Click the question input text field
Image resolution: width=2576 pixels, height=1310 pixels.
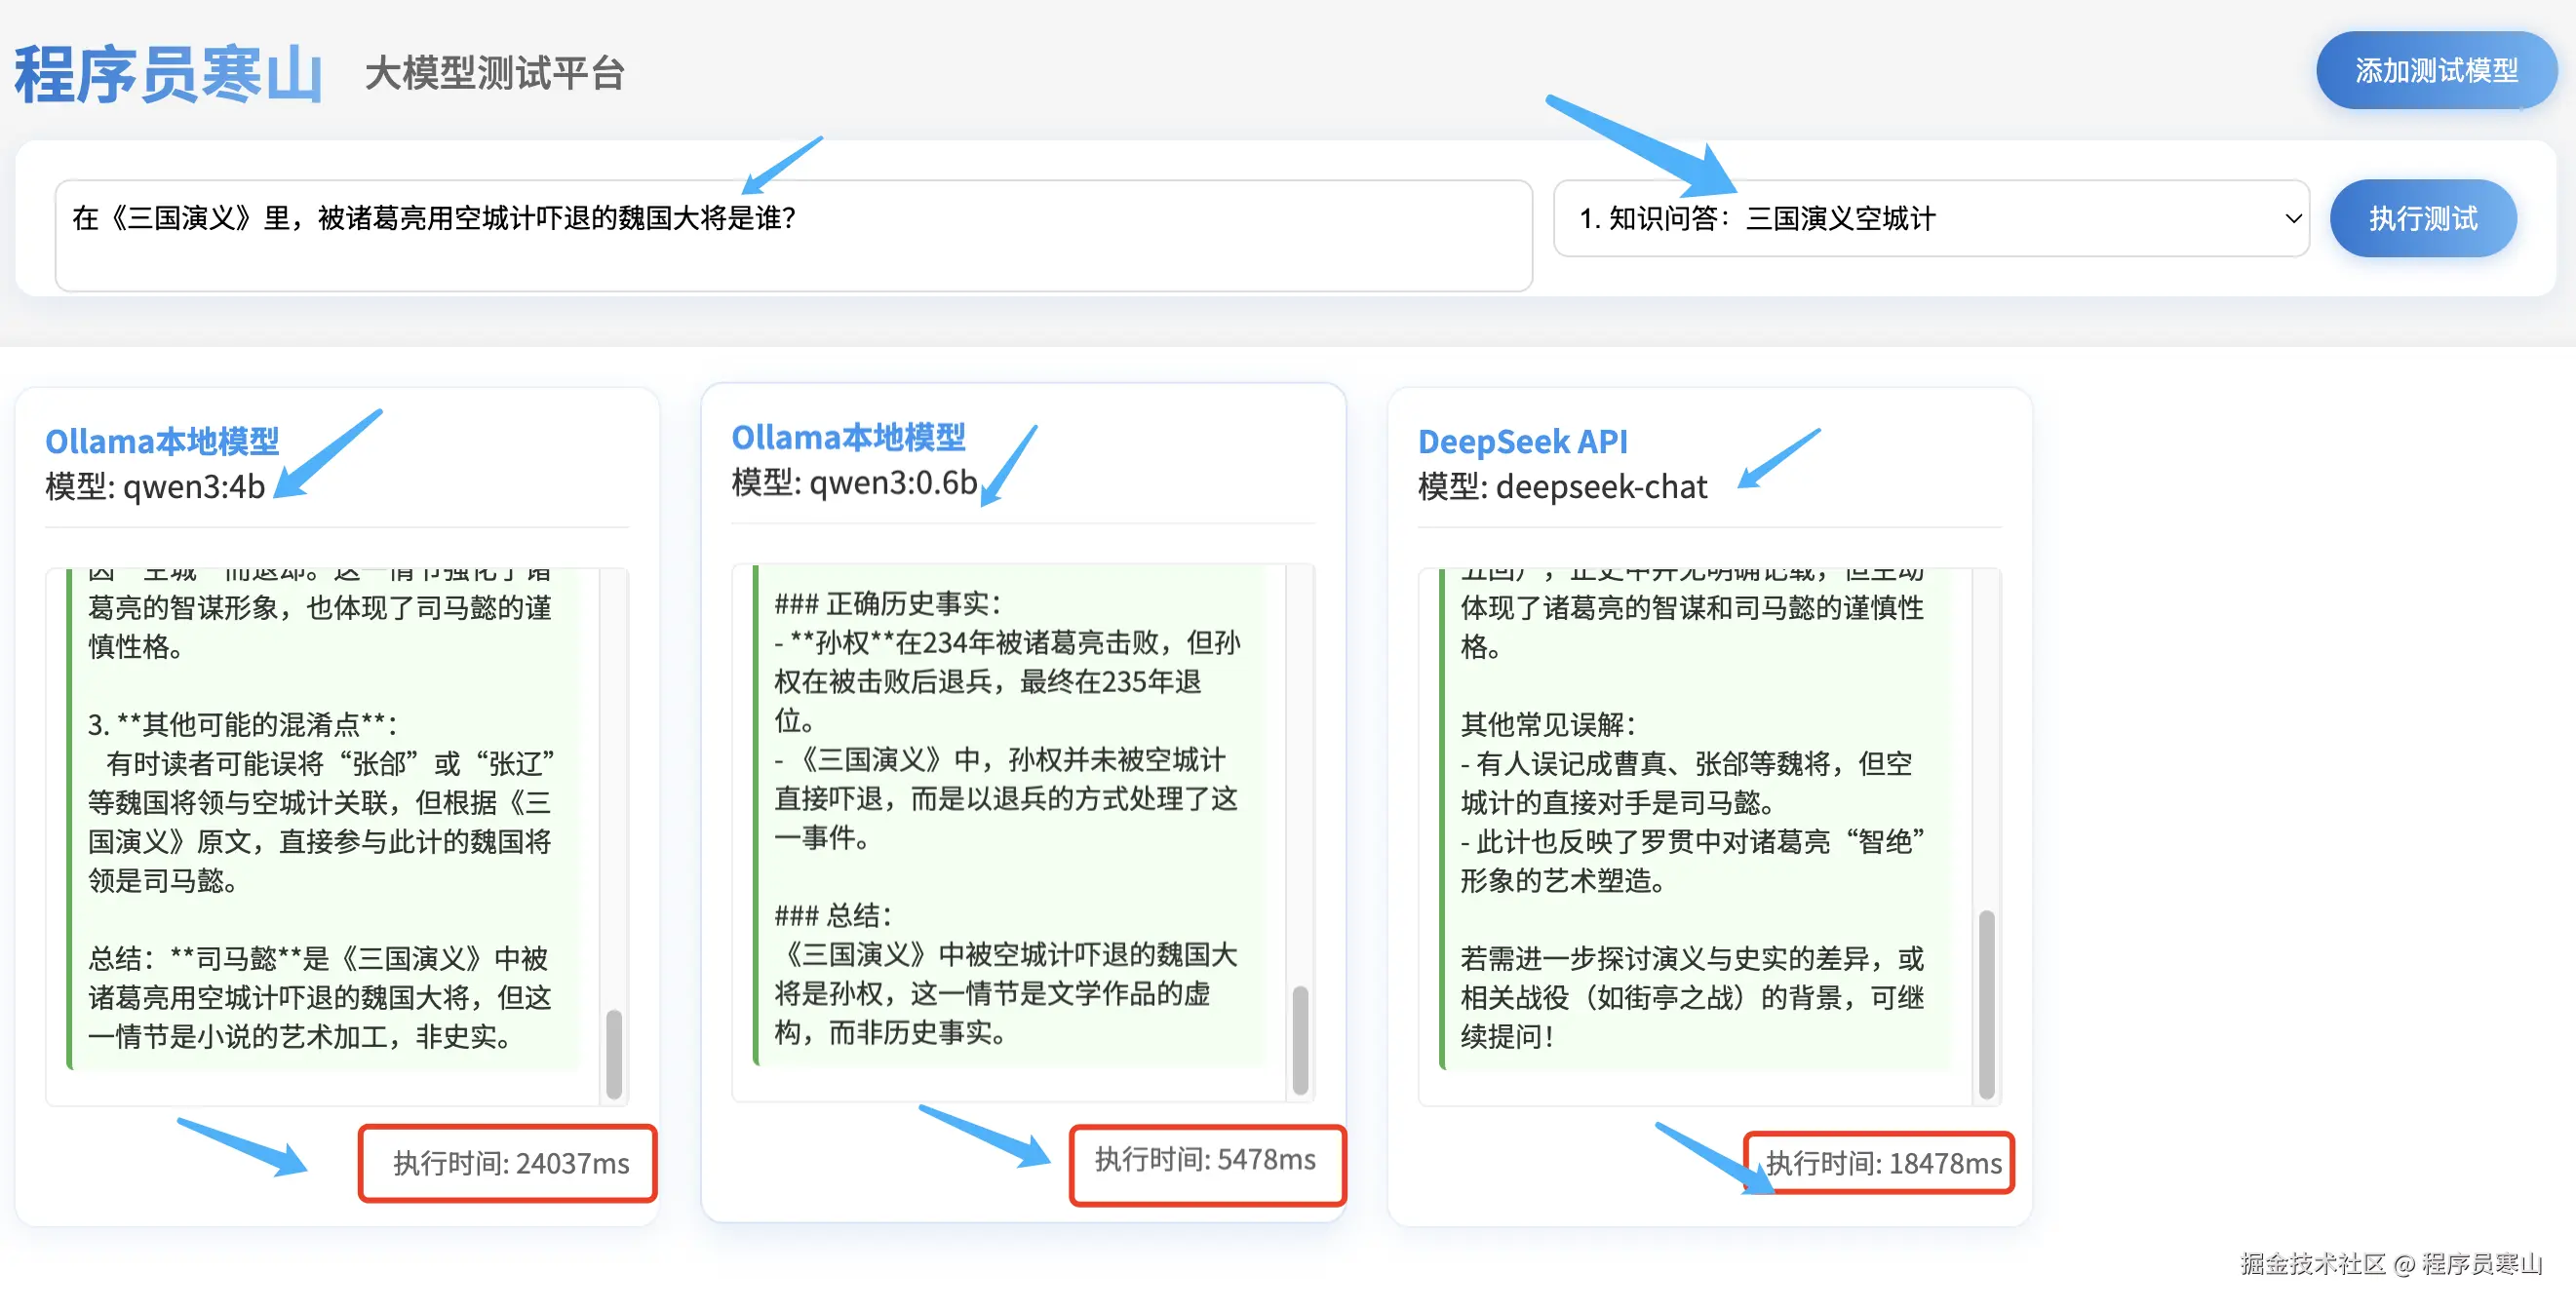(x=792, y=236)
